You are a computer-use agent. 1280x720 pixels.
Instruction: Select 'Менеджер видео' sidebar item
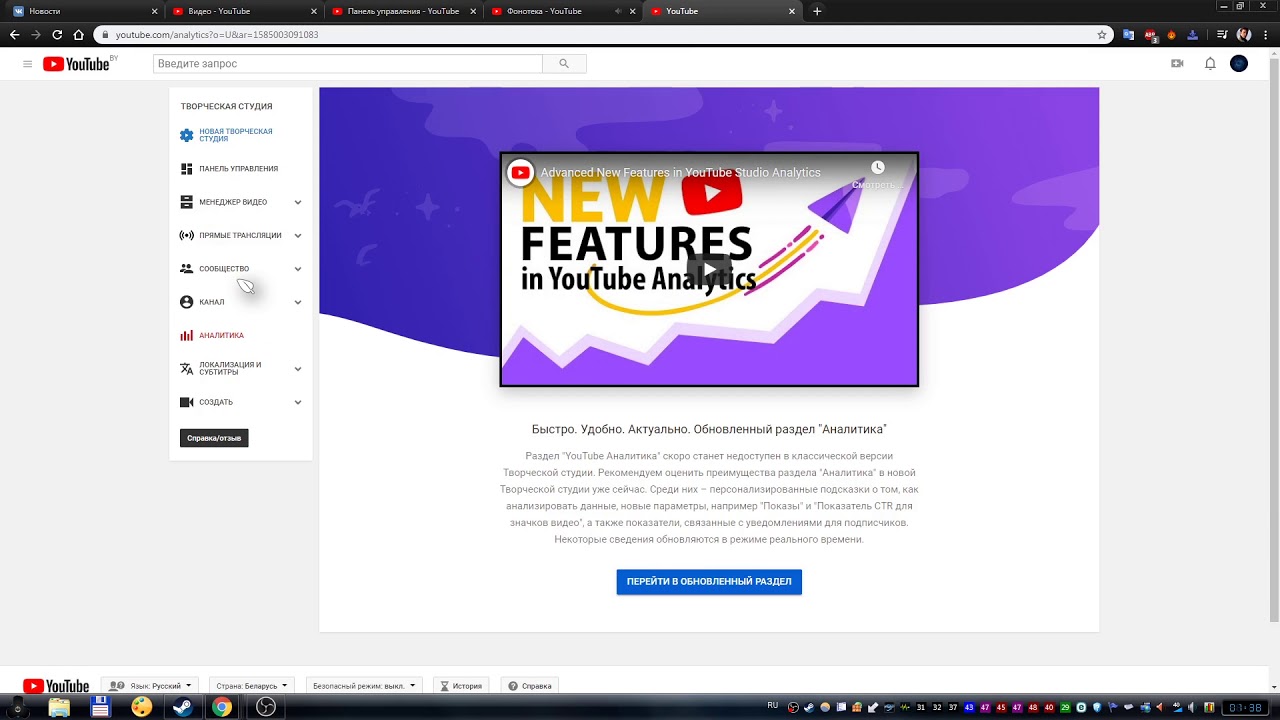click(224, 202)
